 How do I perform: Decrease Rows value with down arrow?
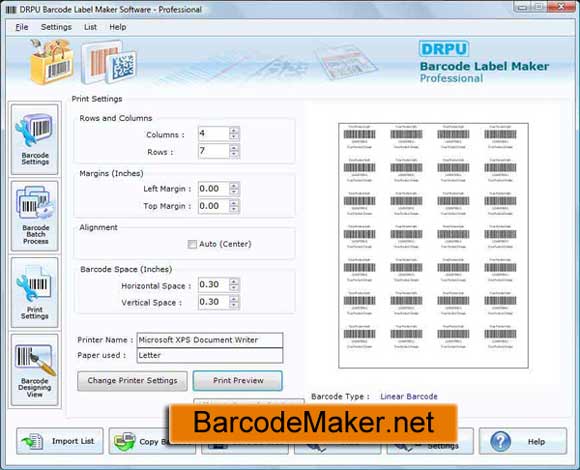click(234, 154)
